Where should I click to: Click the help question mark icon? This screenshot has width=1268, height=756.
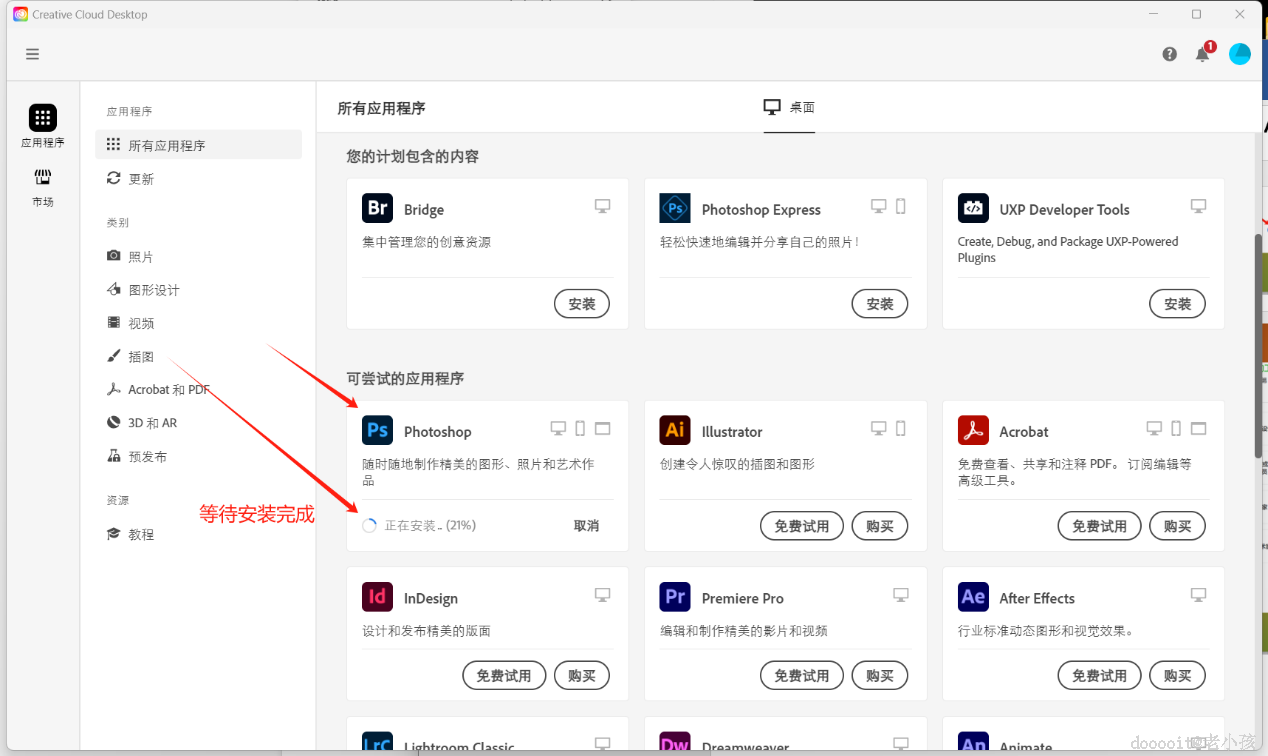(x=1169, y=54)
